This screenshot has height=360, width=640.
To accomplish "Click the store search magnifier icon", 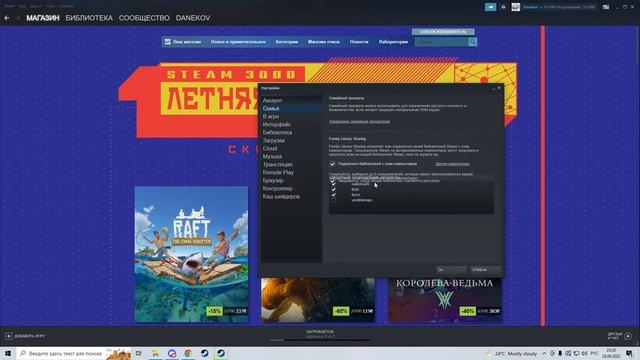I will [x=473, y=42].
